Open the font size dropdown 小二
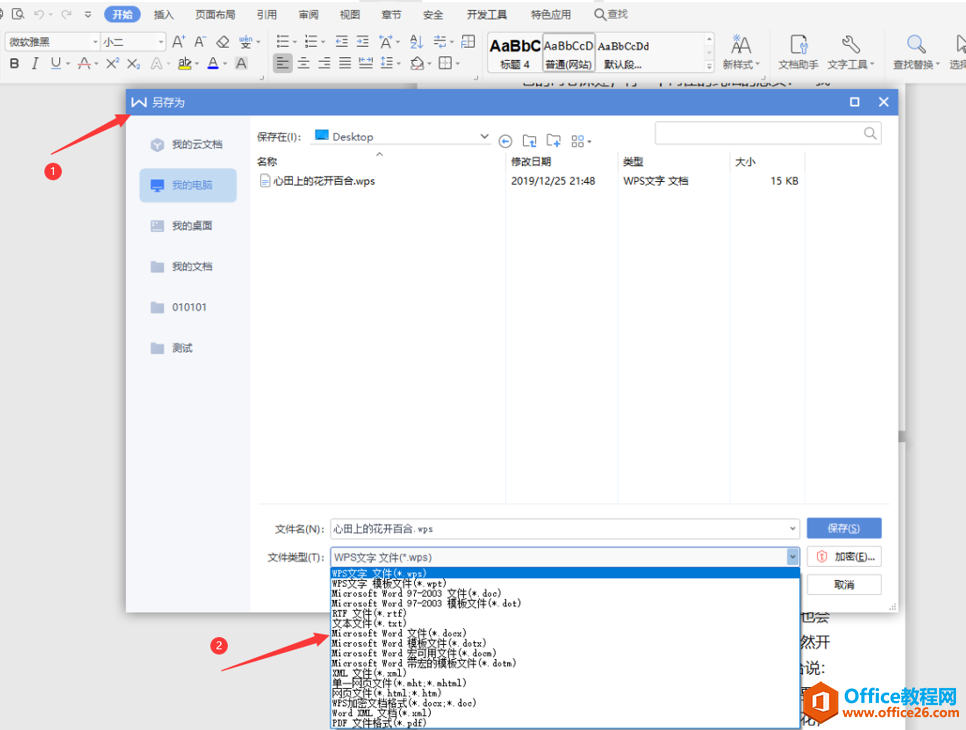Image resolution: width=966 pixels, height=730 pixels. pos(161,41)
